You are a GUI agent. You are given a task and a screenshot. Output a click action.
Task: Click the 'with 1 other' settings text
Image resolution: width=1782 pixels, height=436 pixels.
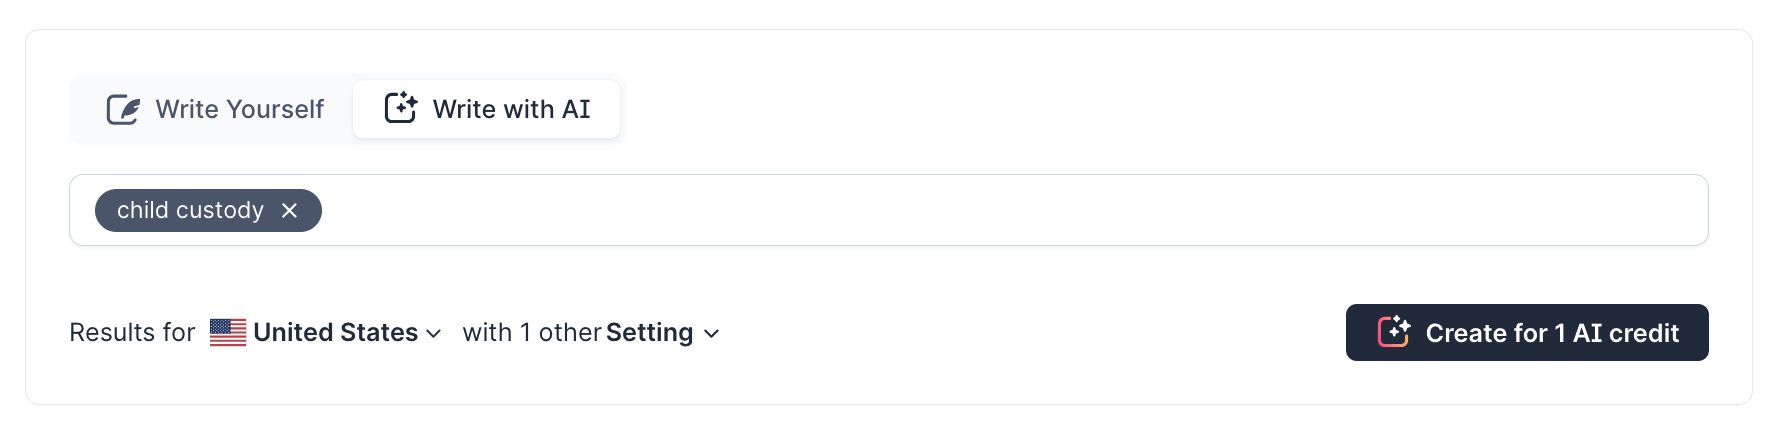[x=532, y=332]
